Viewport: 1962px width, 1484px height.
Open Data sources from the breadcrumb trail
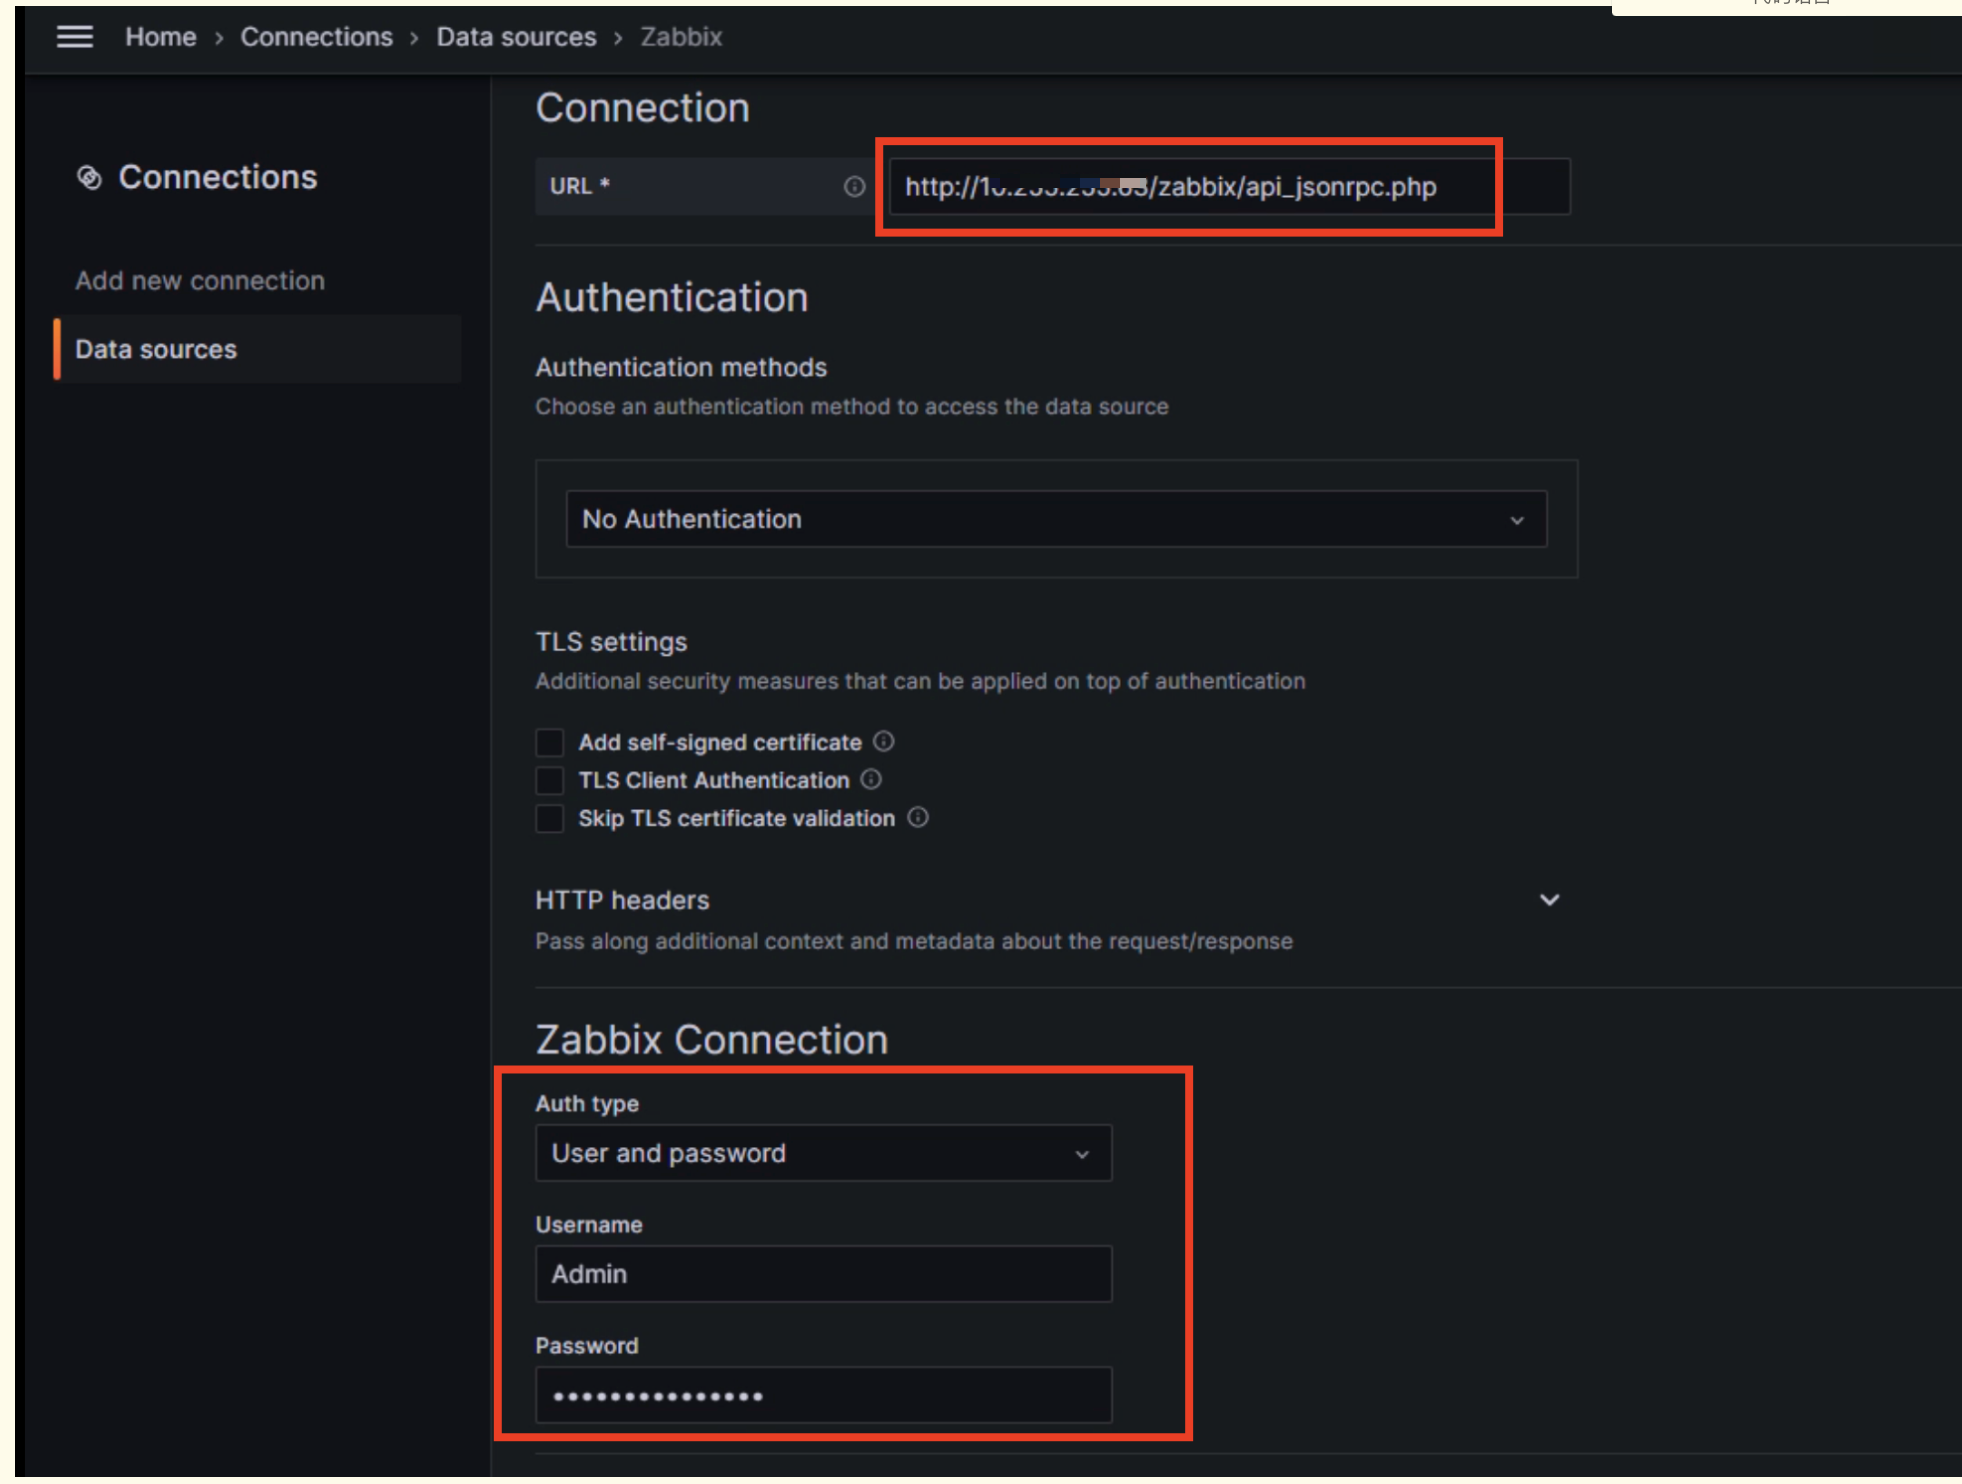pos(515,36)
